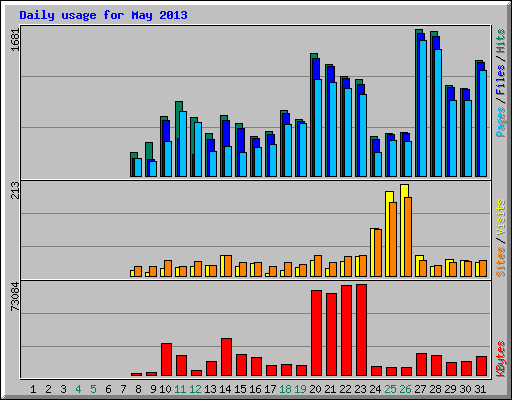This screenshot has width=512, height=400.
Task: Click day label 2 on the x-axis
Action: (48, 389)
